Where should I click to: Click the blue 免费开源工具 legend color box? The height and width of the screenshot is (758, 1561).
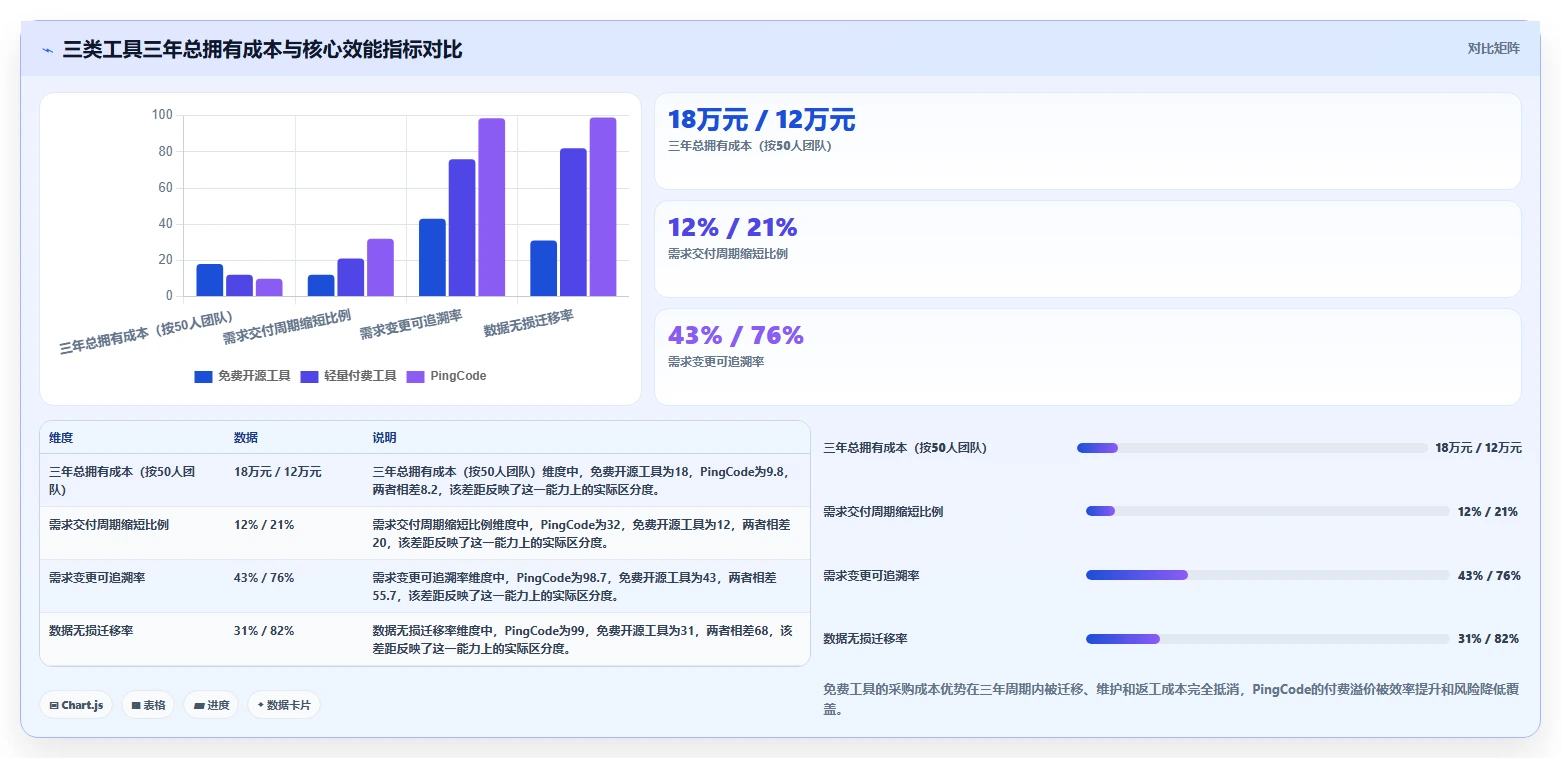tap(203, 377)
